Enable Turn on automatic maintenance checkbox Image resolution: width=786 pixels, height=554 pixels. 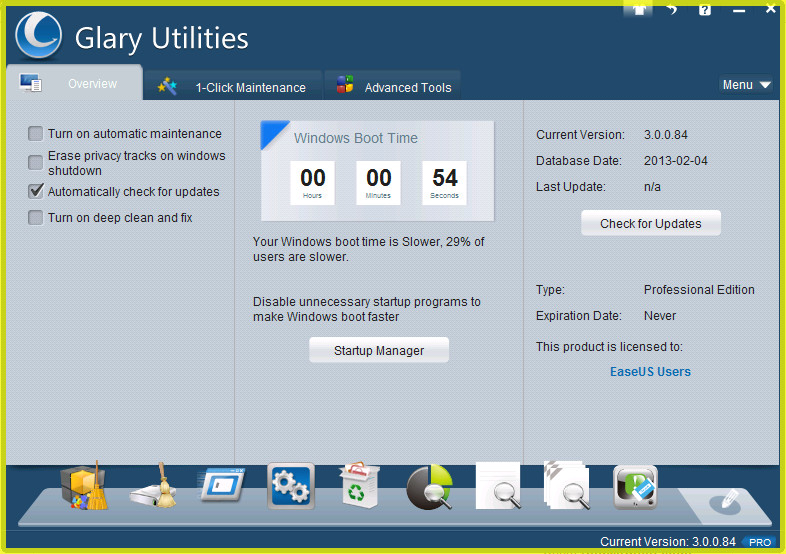pos(36,134)
